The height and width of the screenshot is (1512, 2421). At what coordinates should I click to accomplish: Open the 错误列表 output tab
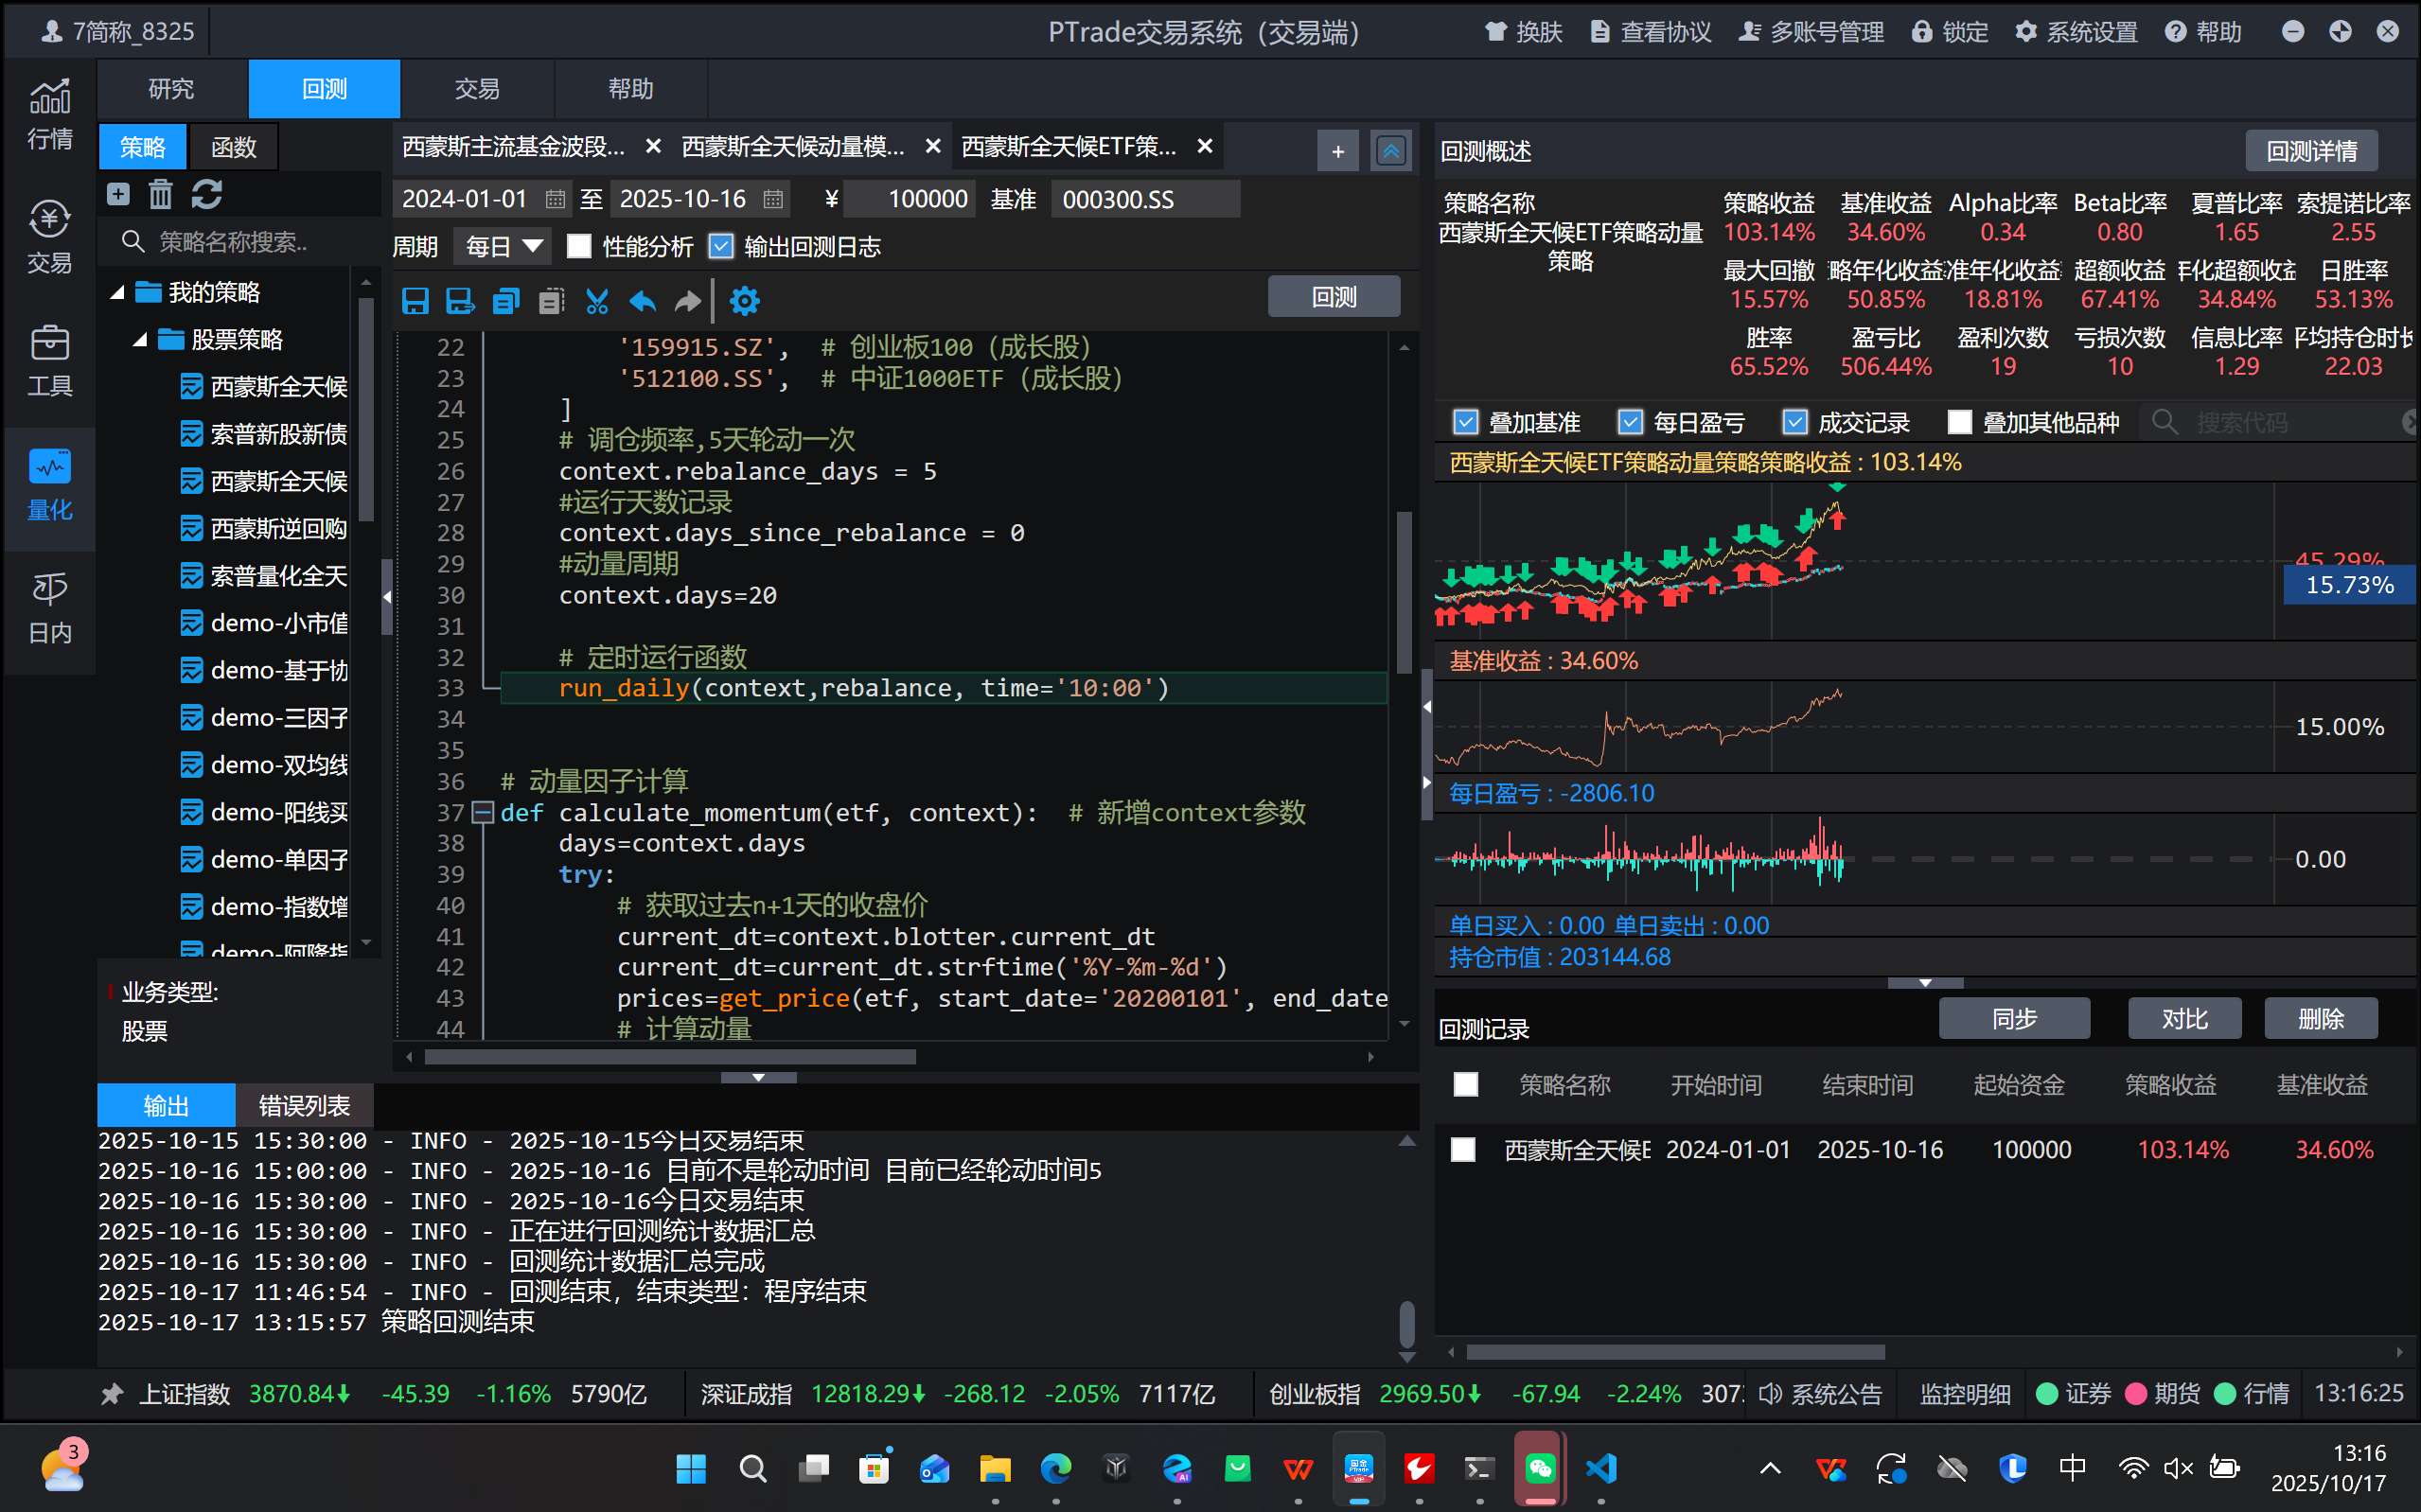(304, 1105)
